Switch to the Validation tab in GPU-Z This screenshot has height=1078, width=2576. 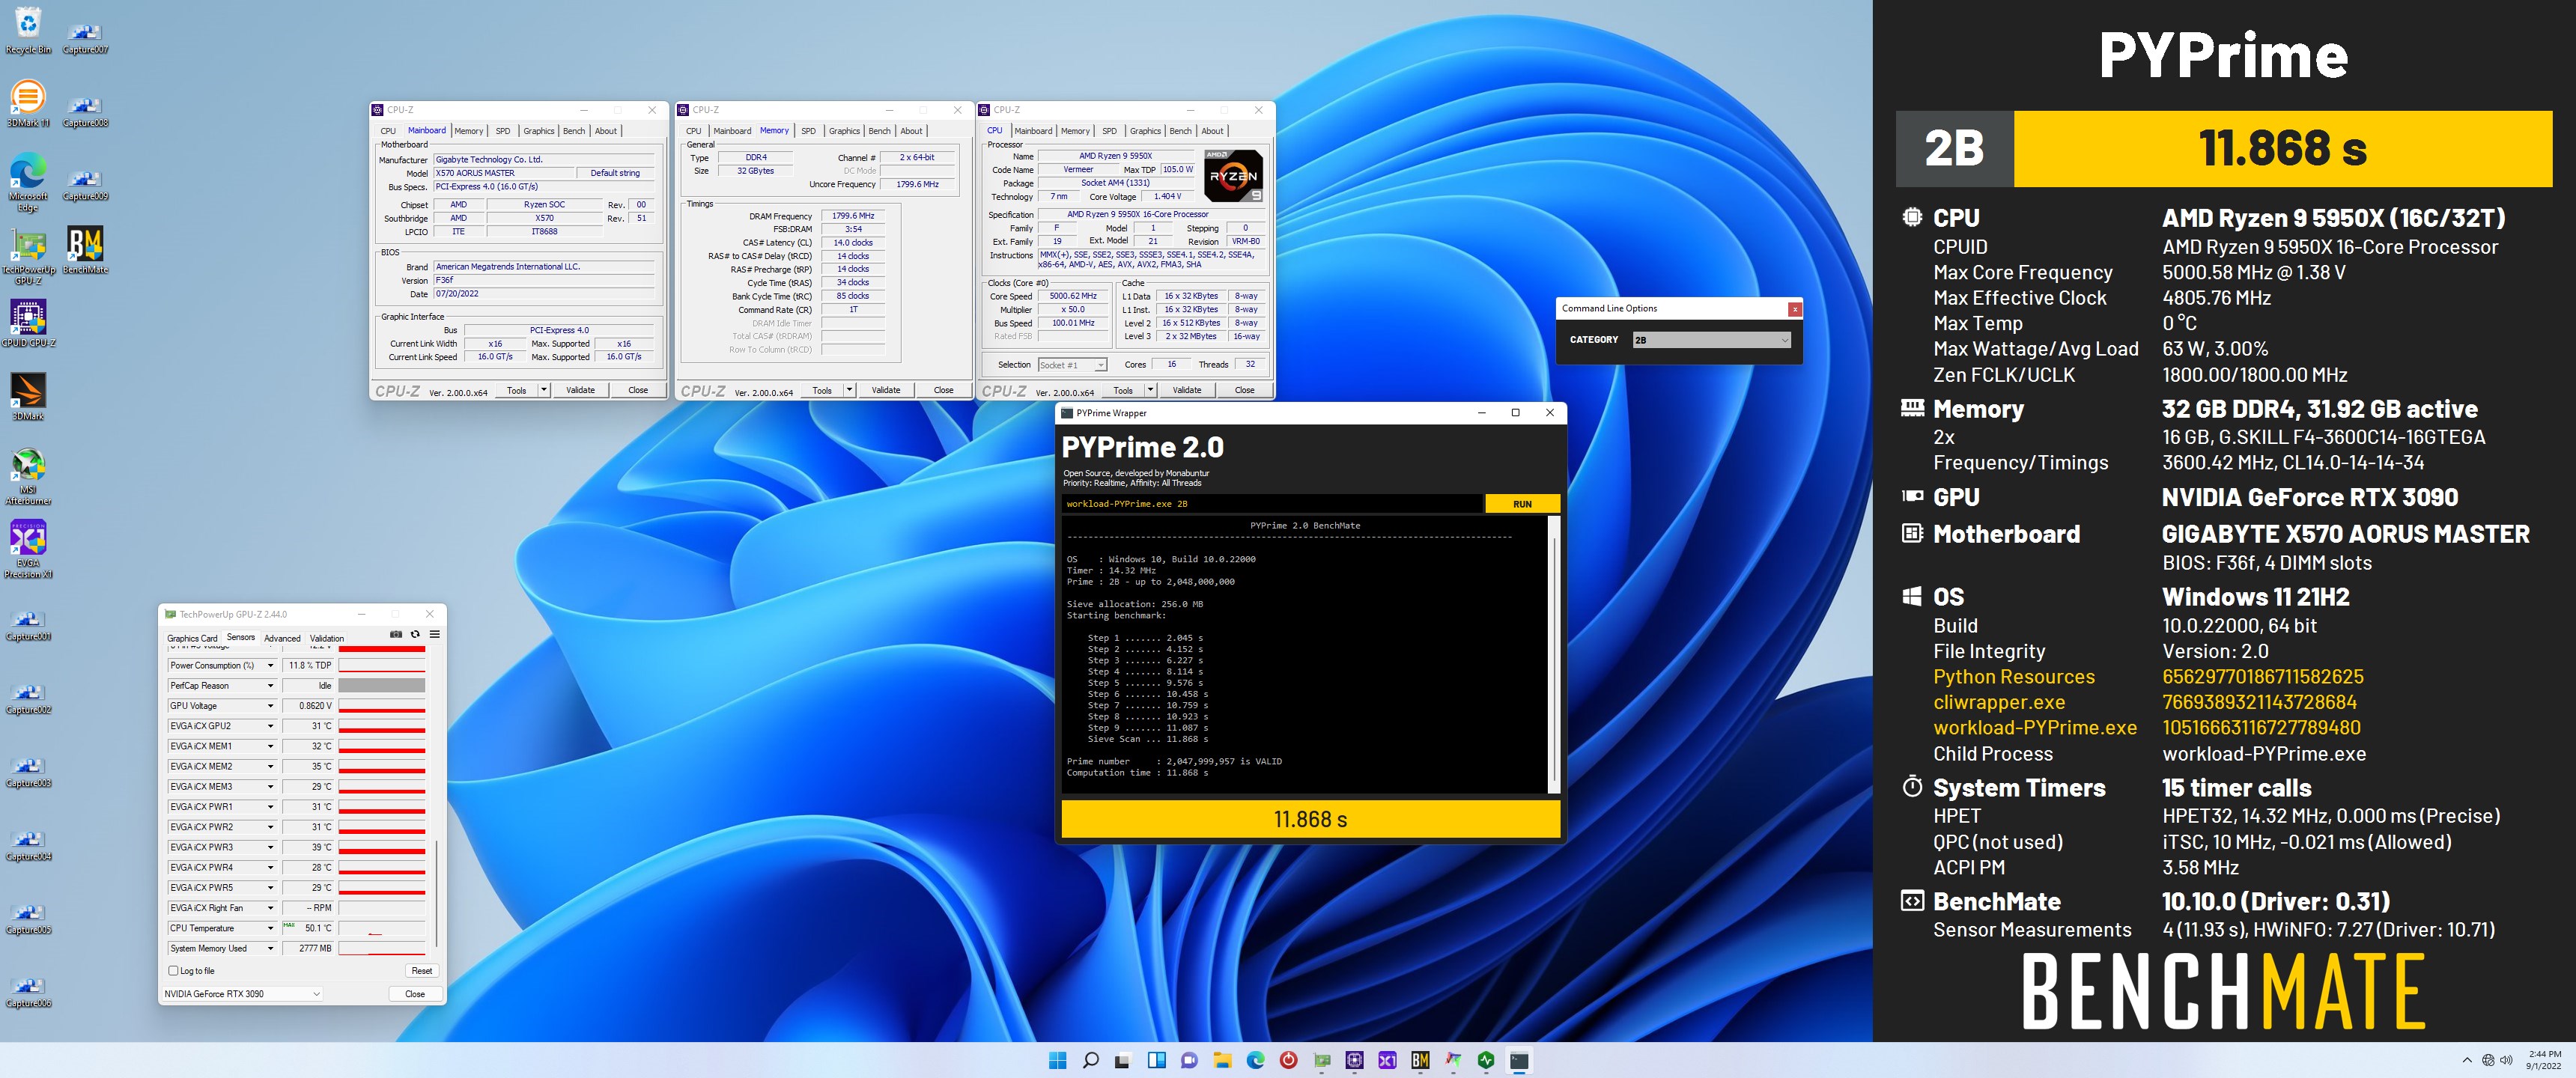pyautogui.click(x=327, y=638)
